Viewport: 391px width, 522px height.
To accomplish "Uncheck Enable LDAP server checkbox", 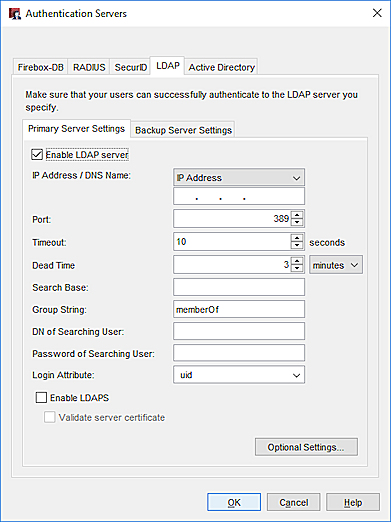I will click(37, 155).
